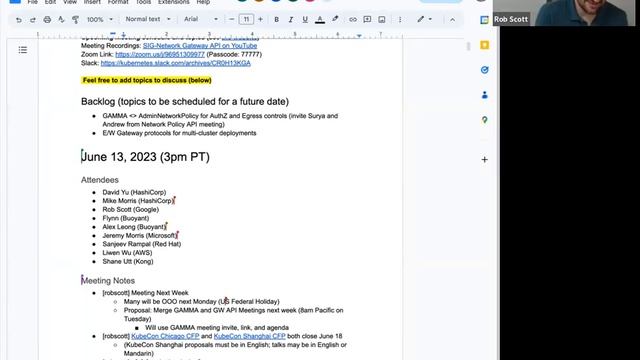640x360 pixels.
Task: Hide the menus with the collapse chevron
Action: 452,20
